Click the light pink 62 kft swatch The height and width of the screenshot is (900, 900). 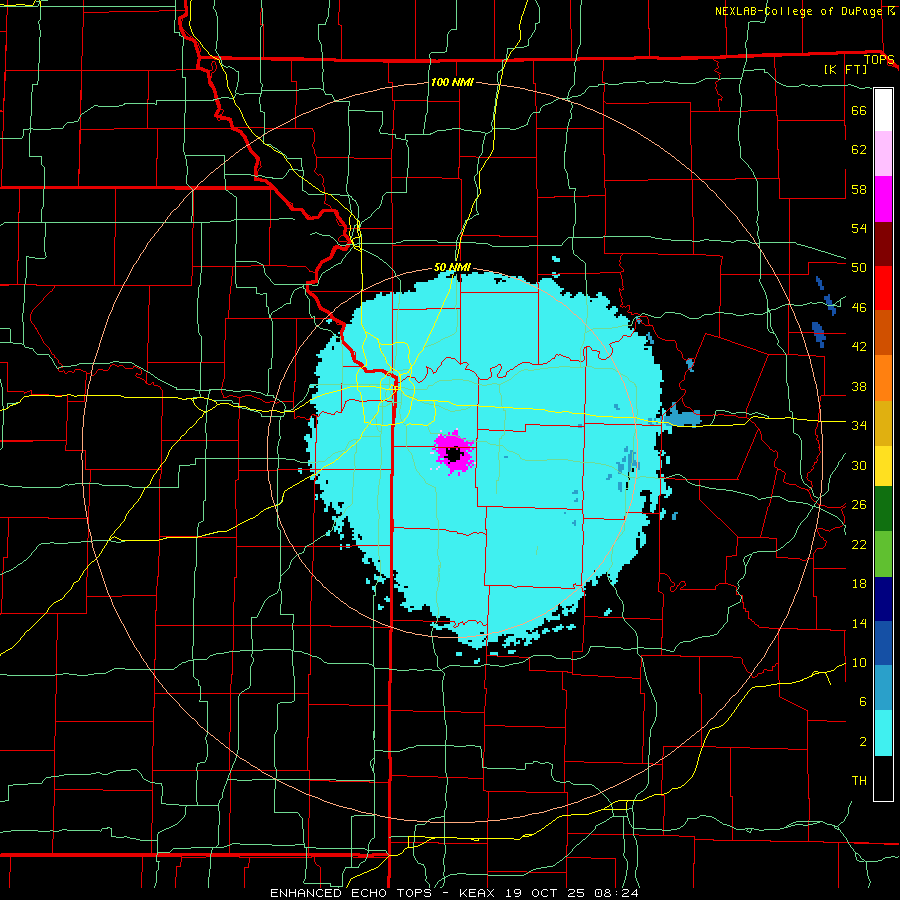click(883, 154)
